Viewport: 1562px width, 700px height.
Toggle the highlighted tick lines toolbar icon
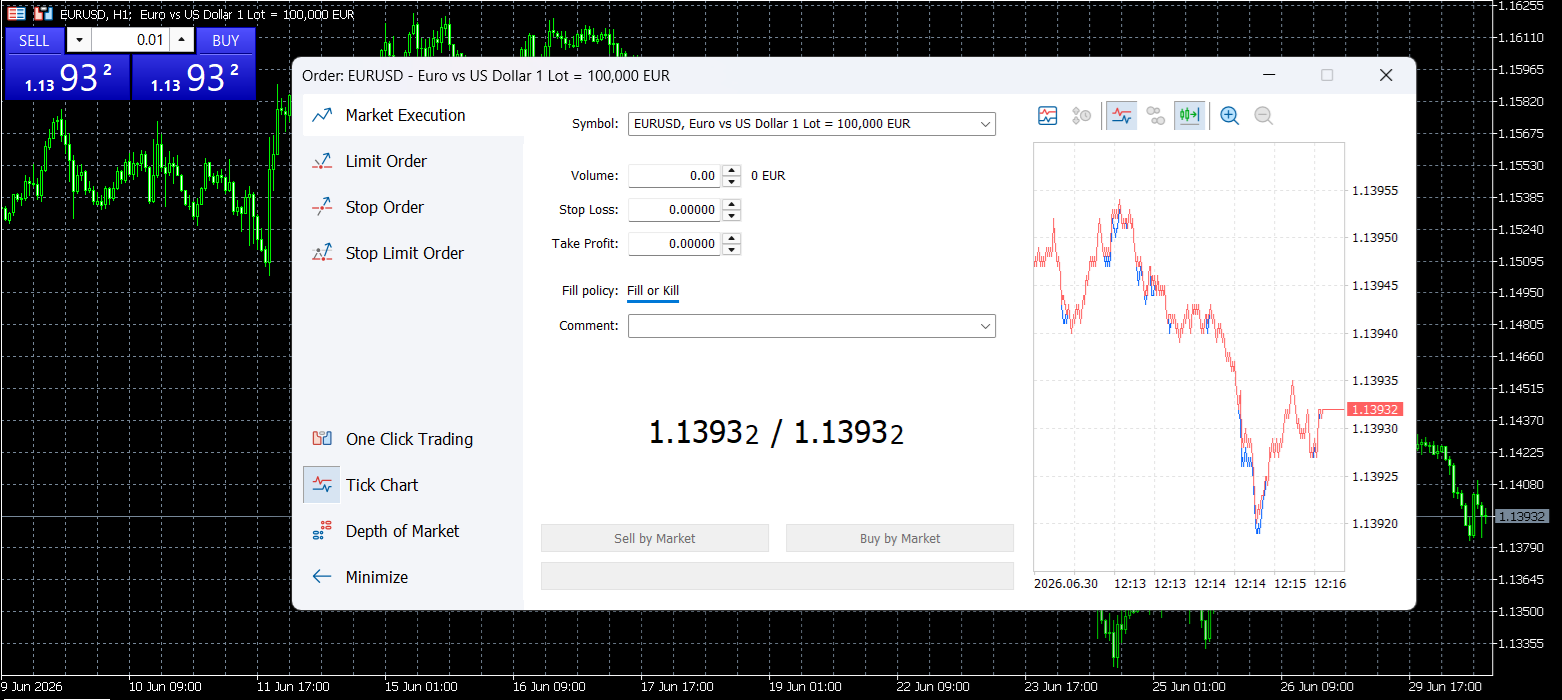(1121, 115)
